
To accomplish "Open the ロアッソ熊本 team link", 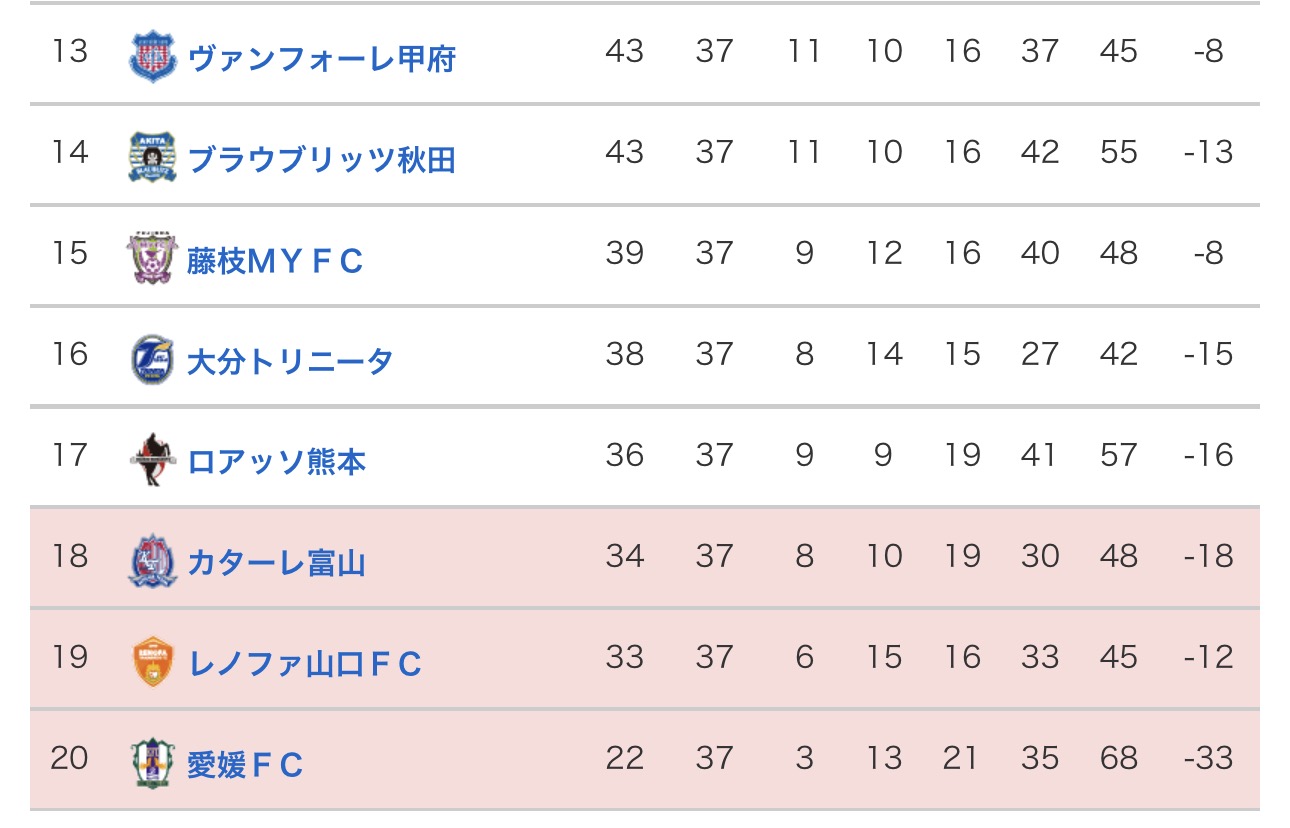I will 276,462.
